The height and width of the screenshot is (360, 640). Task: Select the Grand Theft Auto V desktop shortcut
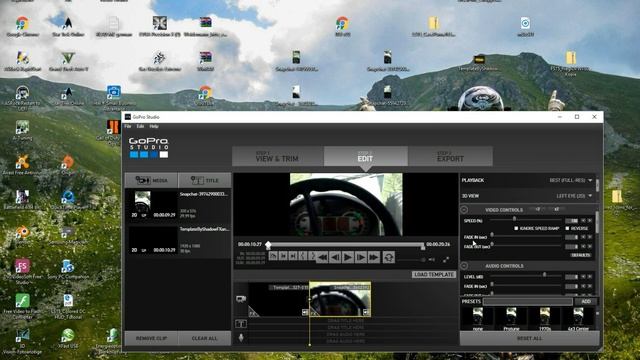click(x=68, y=61)
